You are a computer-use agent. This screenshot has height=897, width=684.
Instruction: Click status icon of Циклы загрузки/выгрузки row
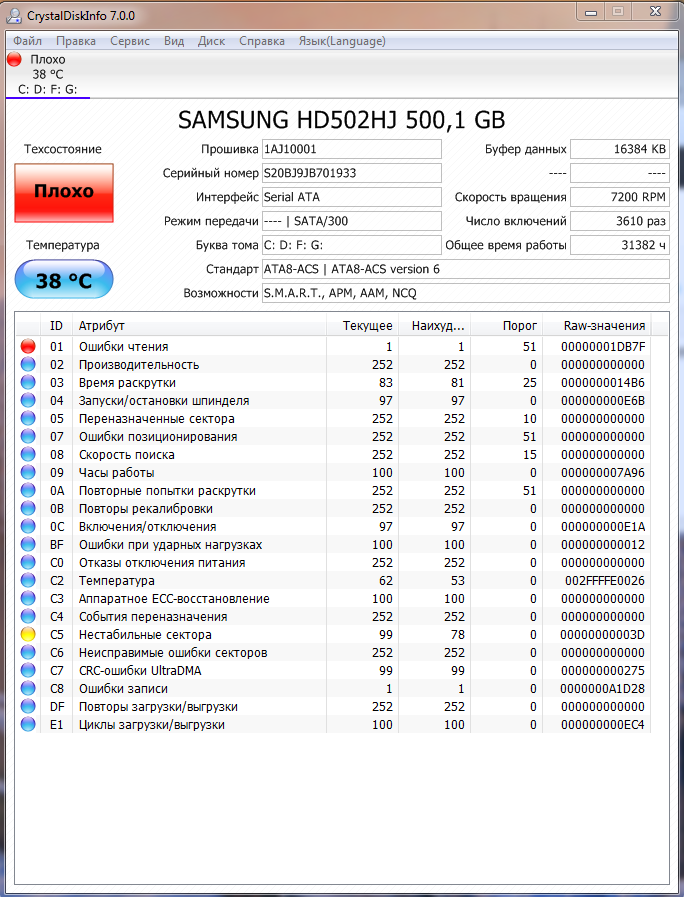(x=28, y=725)
